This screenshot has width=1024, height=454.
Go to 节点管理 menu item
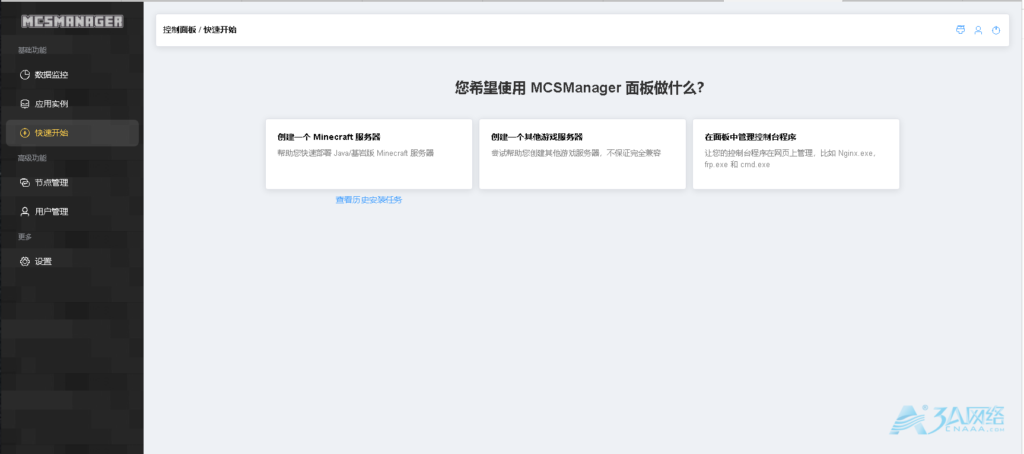(72, 183)
